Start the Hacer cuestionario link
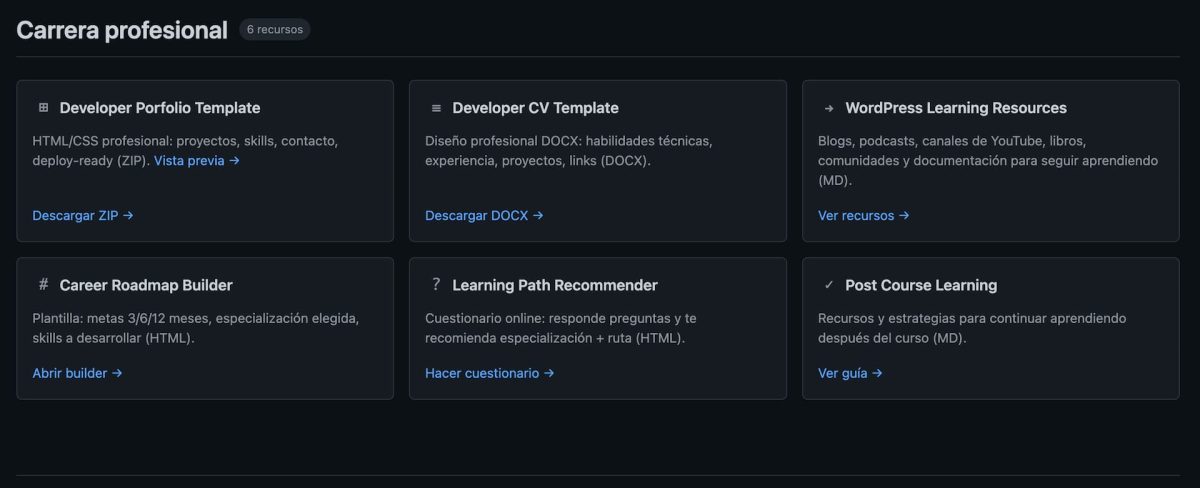The height and width of the screenshot is (488, 1200). click(x=489, y=373)
